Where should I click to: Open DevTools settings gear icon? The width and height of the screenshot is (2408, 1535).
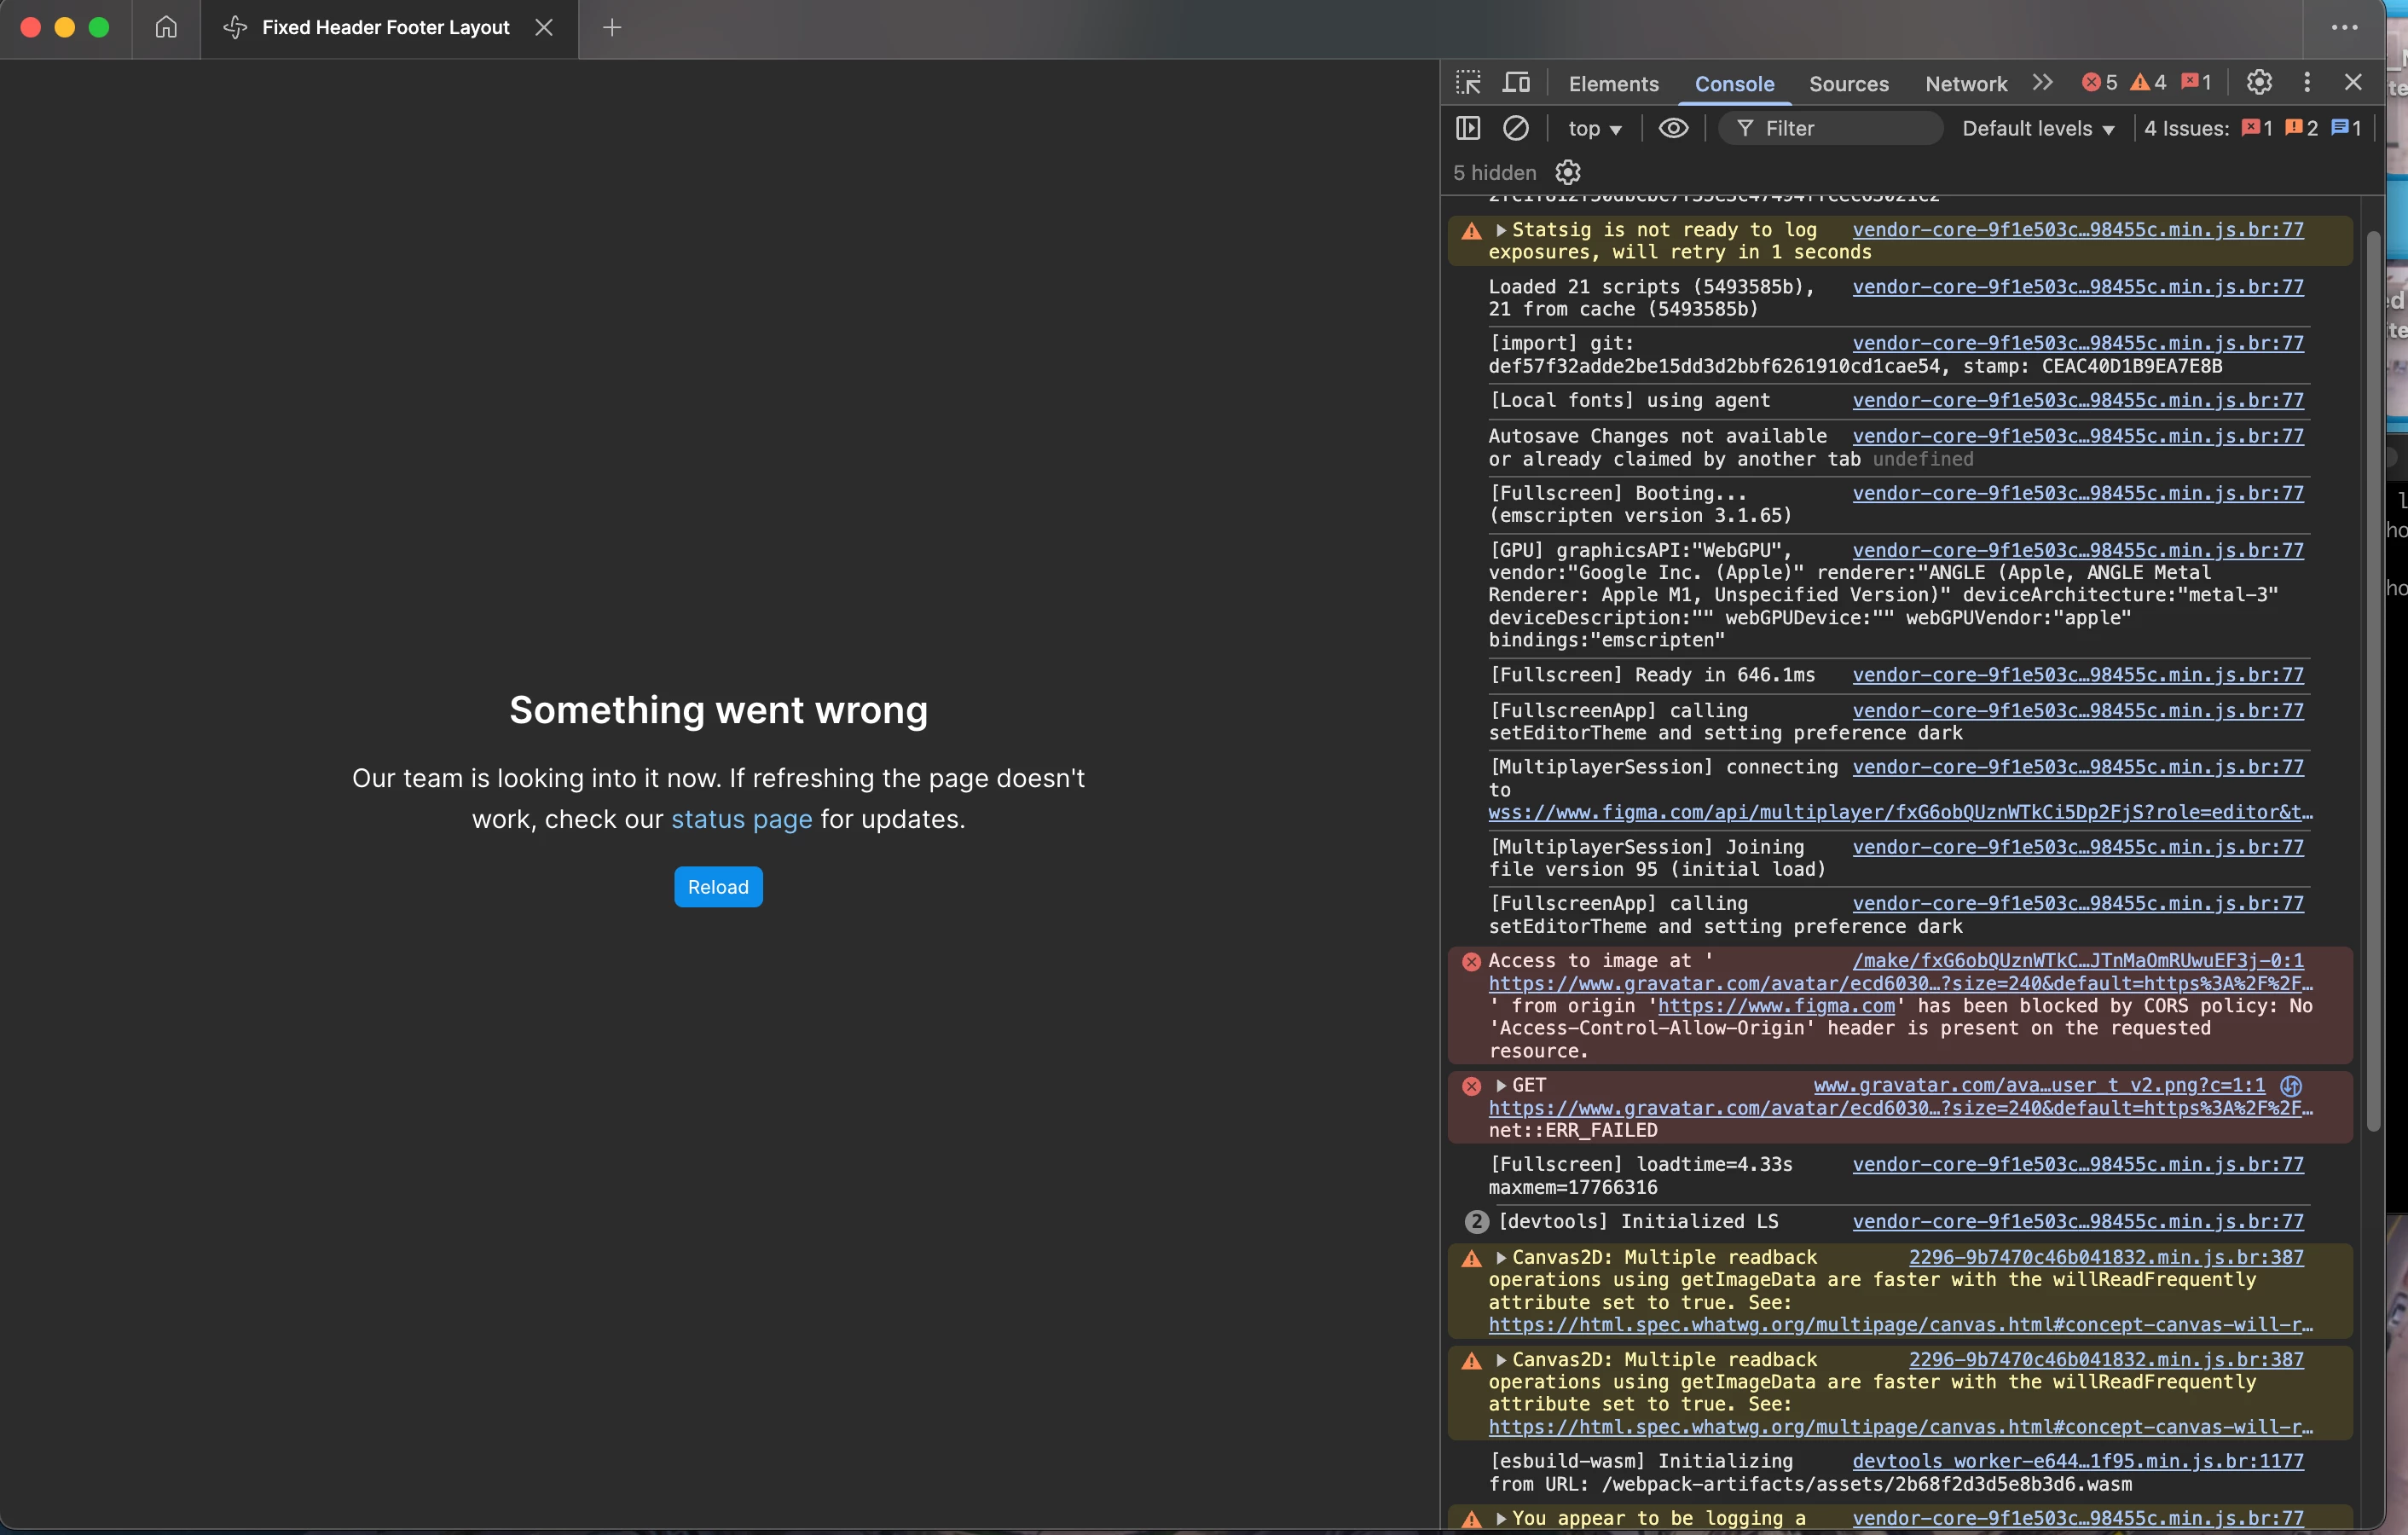[2259, 83]
